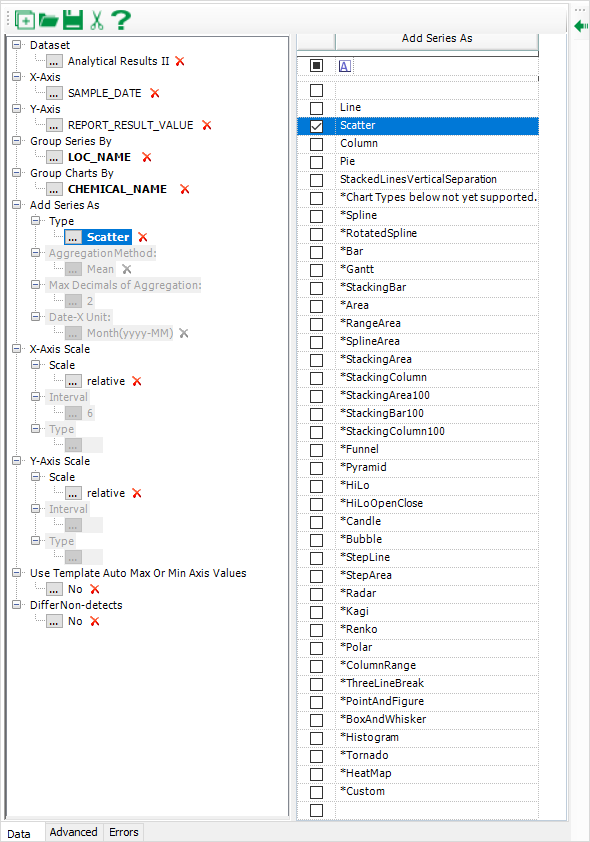The height and width of the screenshot is (842, 590).
Task: Switch to the Advanced tab
Action: [x=74, y=832]
